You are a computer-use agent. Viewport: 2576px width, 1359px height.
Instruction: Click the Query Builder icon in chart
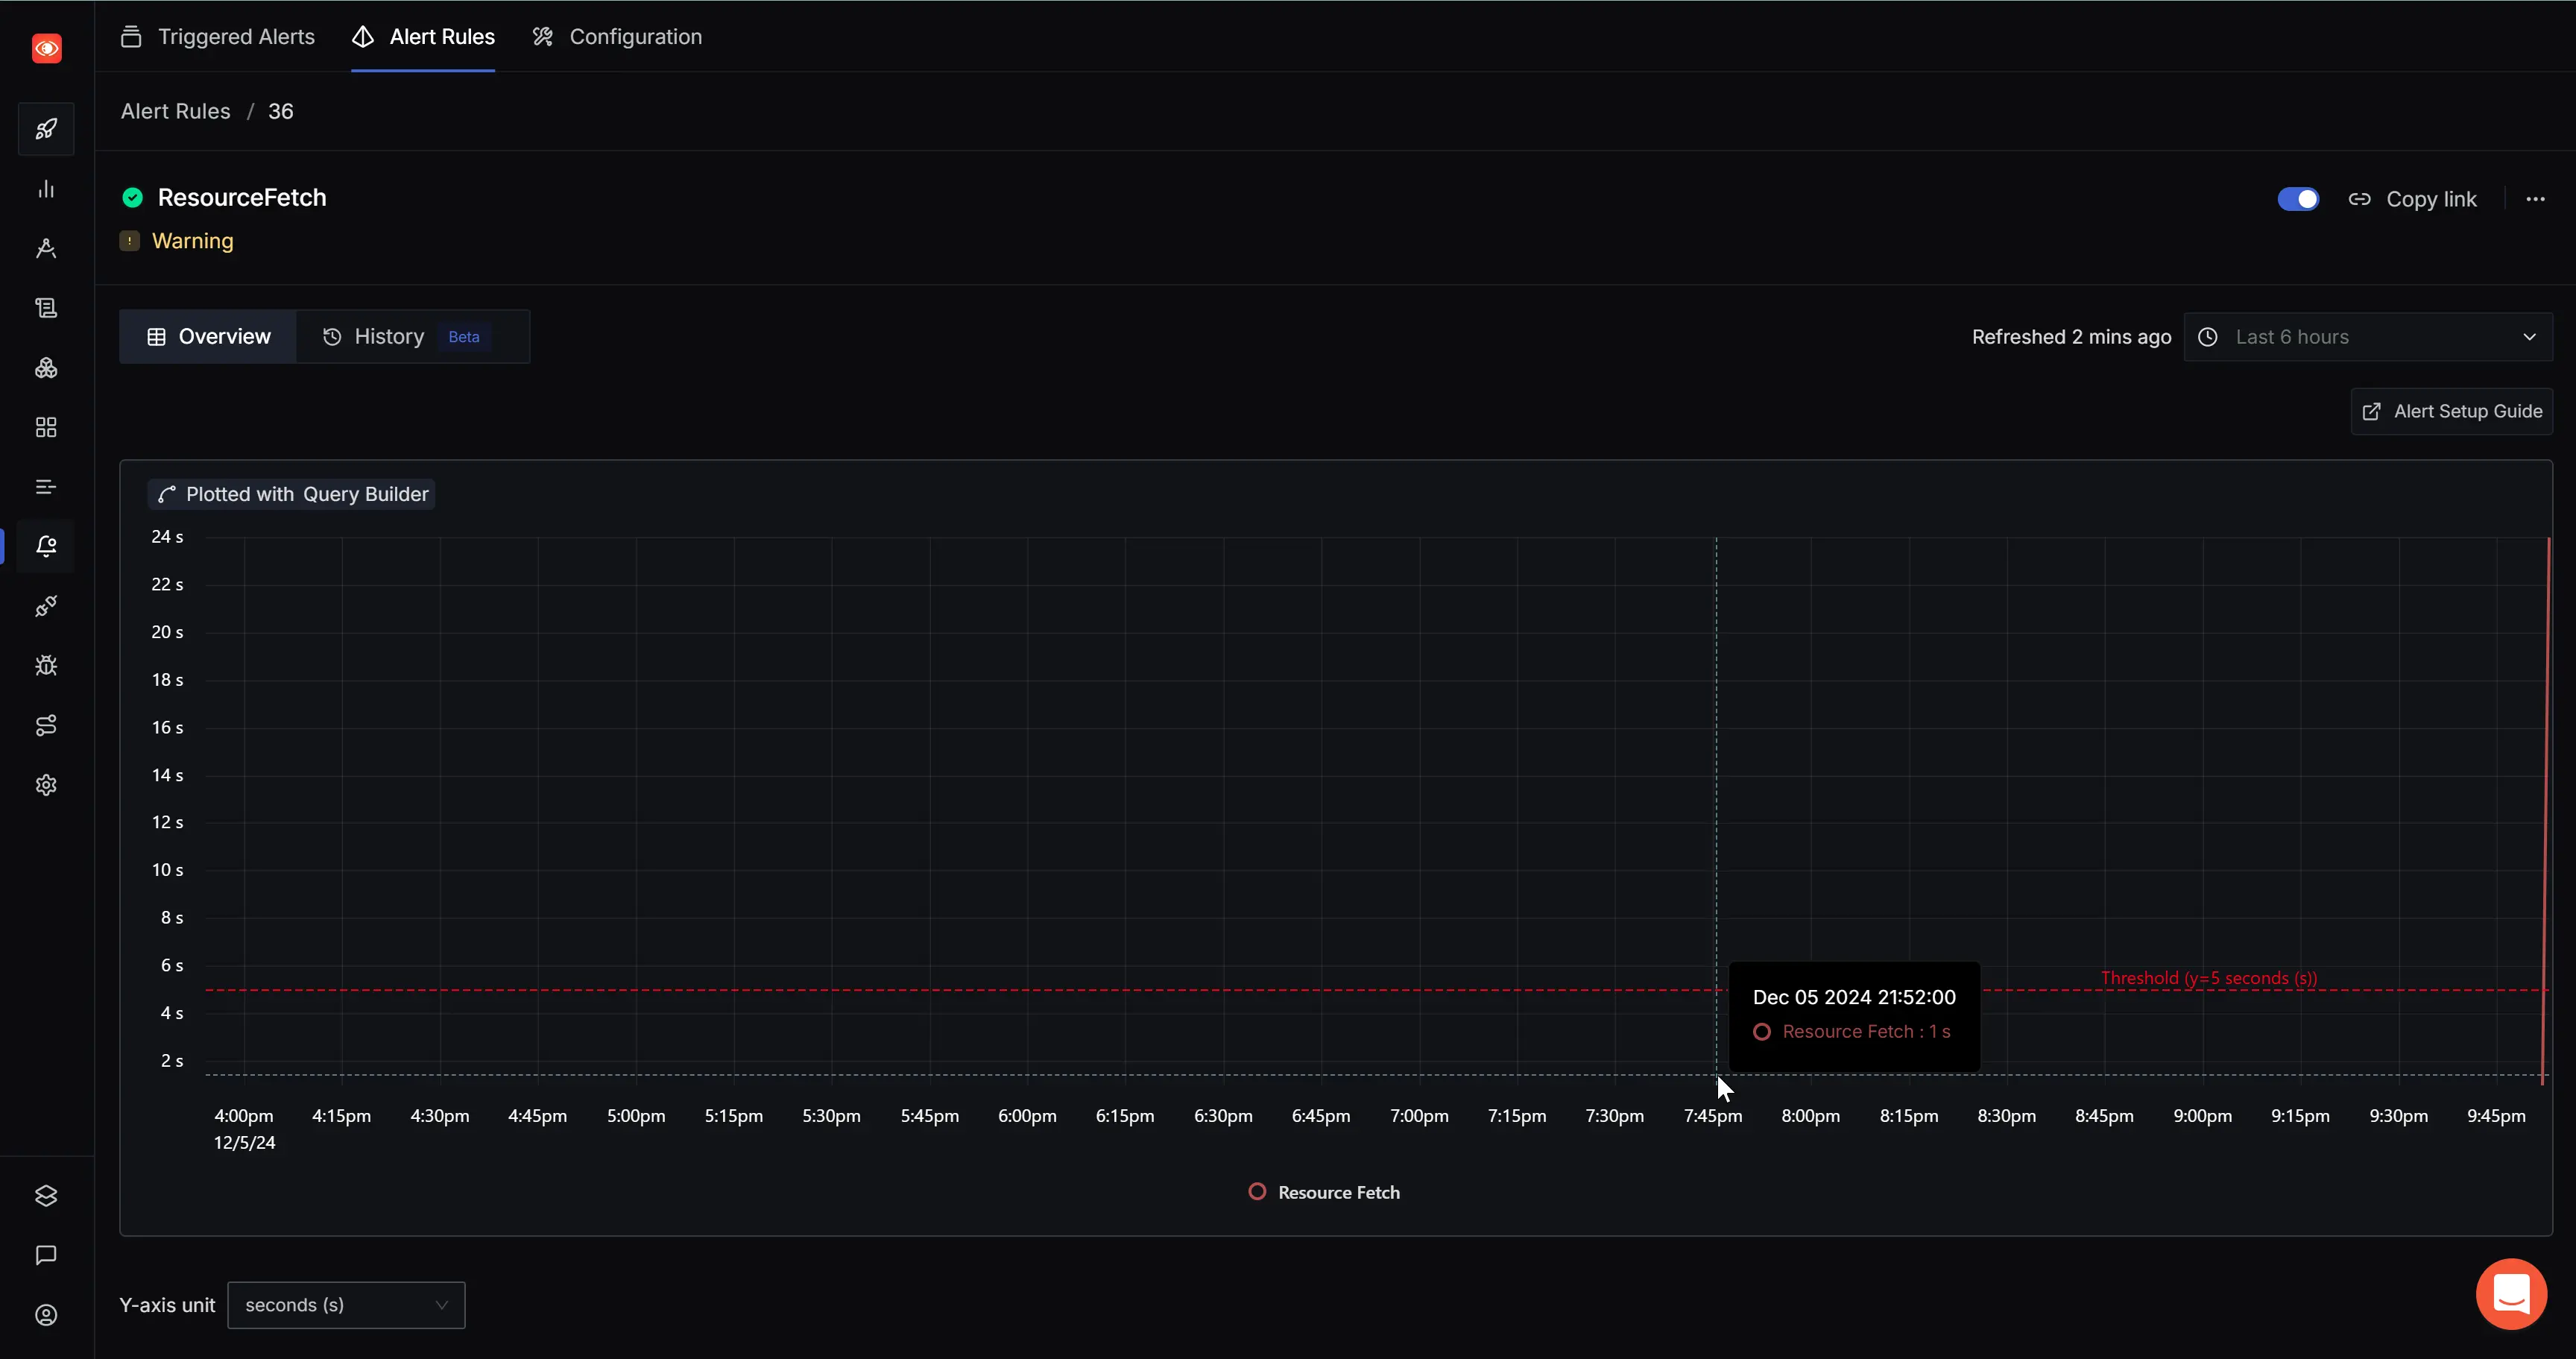point(165,494)
